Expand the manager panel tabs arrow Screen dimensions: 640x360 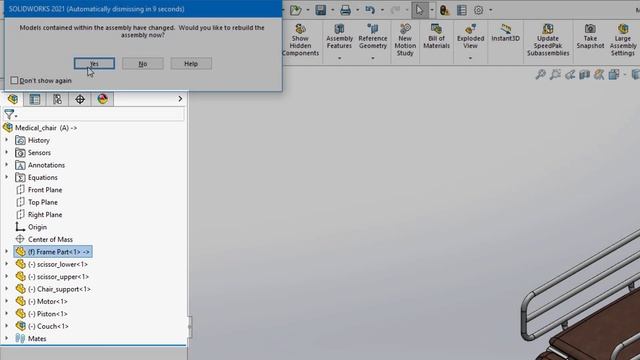tap(180, 99)
